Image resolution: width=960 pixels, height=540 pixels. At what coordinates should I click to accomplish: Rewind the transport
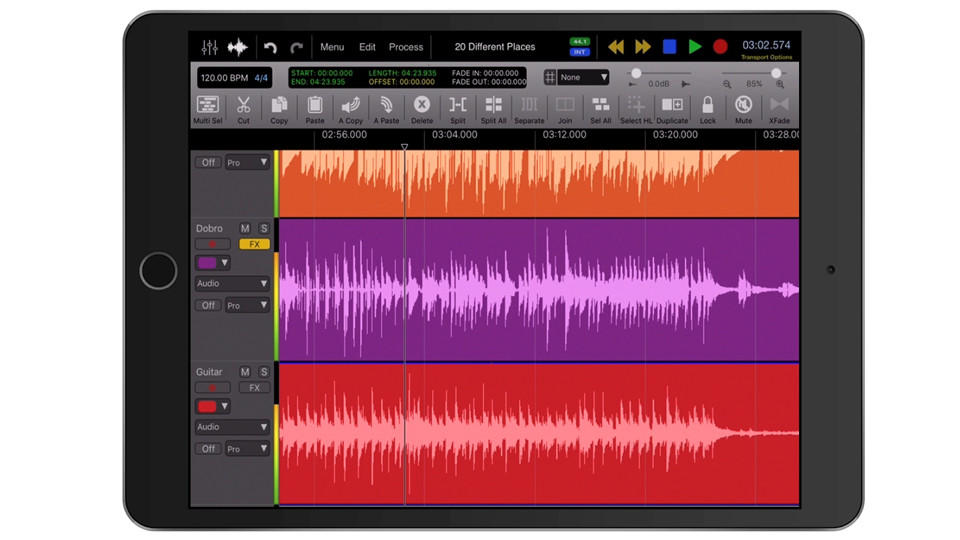pos(616,47)
